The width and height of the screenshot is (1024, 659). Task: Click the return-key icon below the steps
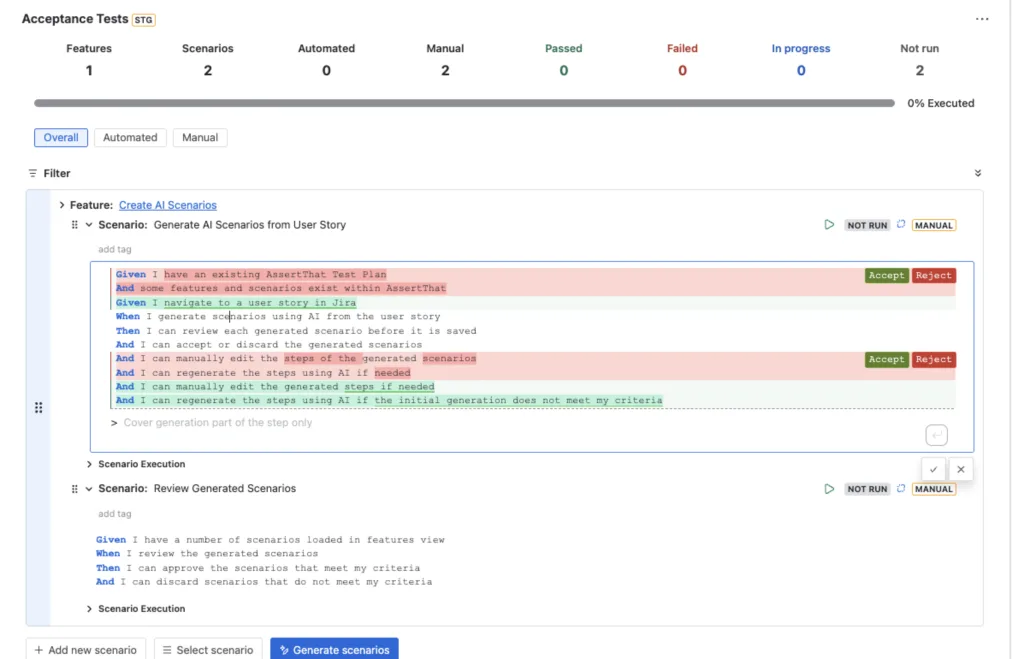pos(936,434)
